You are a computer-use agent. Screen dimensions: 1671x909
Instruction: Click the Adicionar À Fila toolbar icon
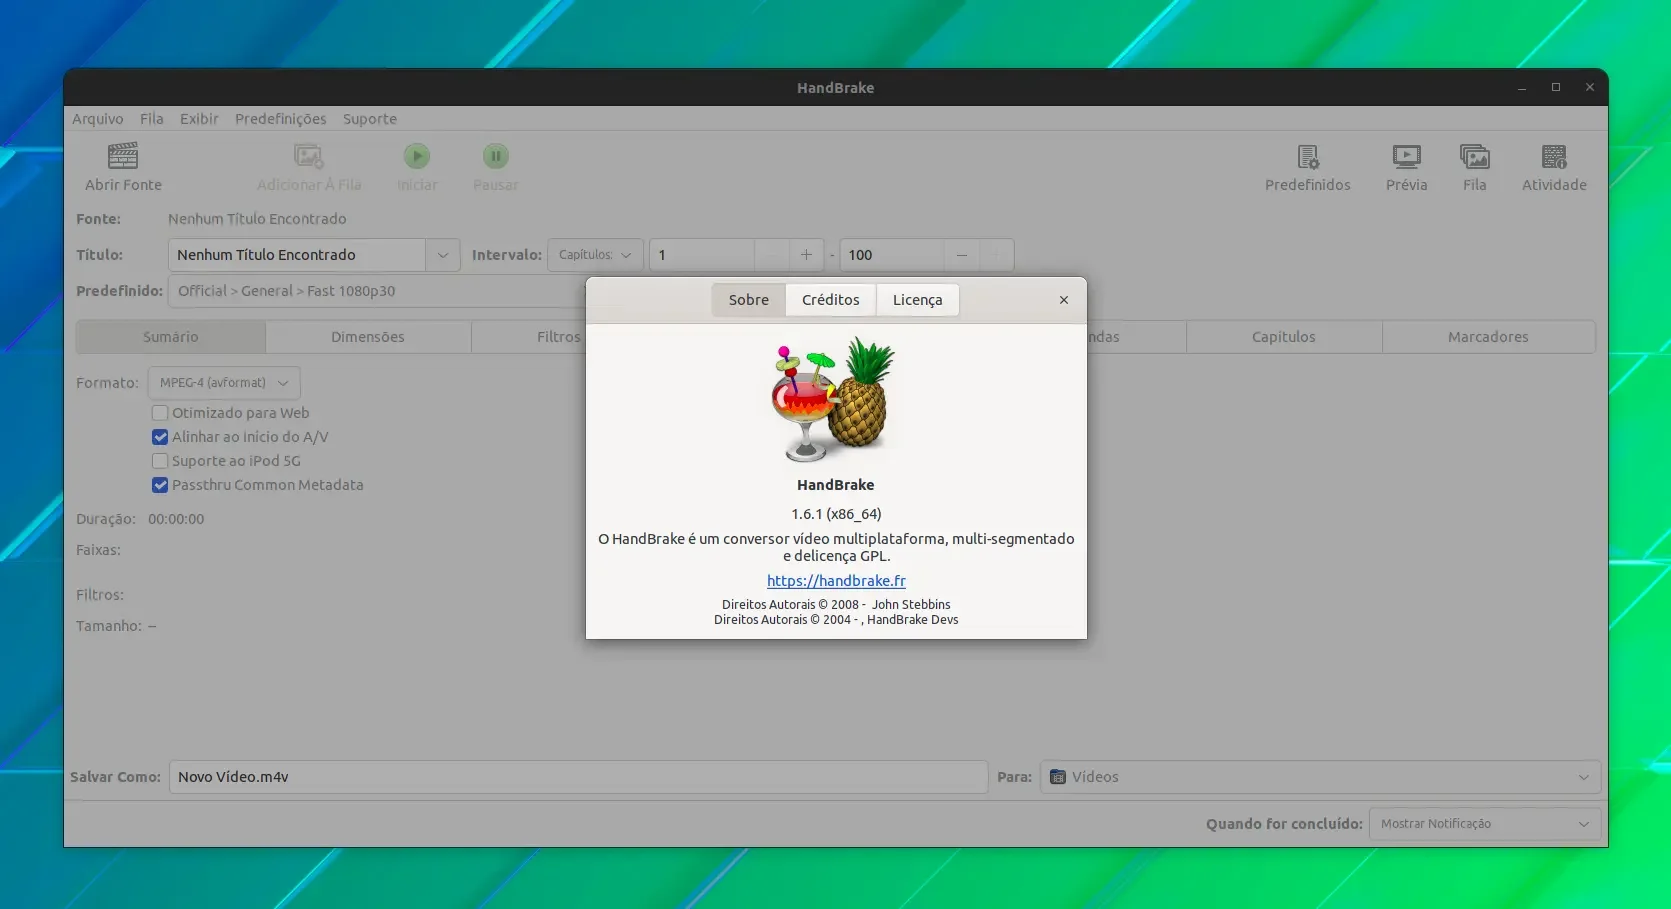pyautogui.click(x=308, y=156)
